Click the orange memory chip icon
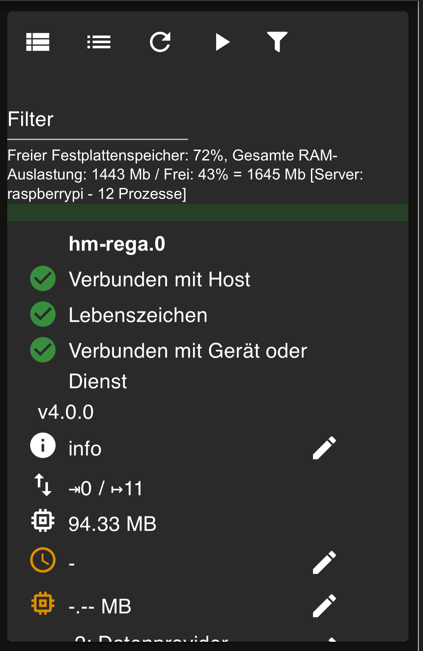423x651 pixels. [43, 603]
